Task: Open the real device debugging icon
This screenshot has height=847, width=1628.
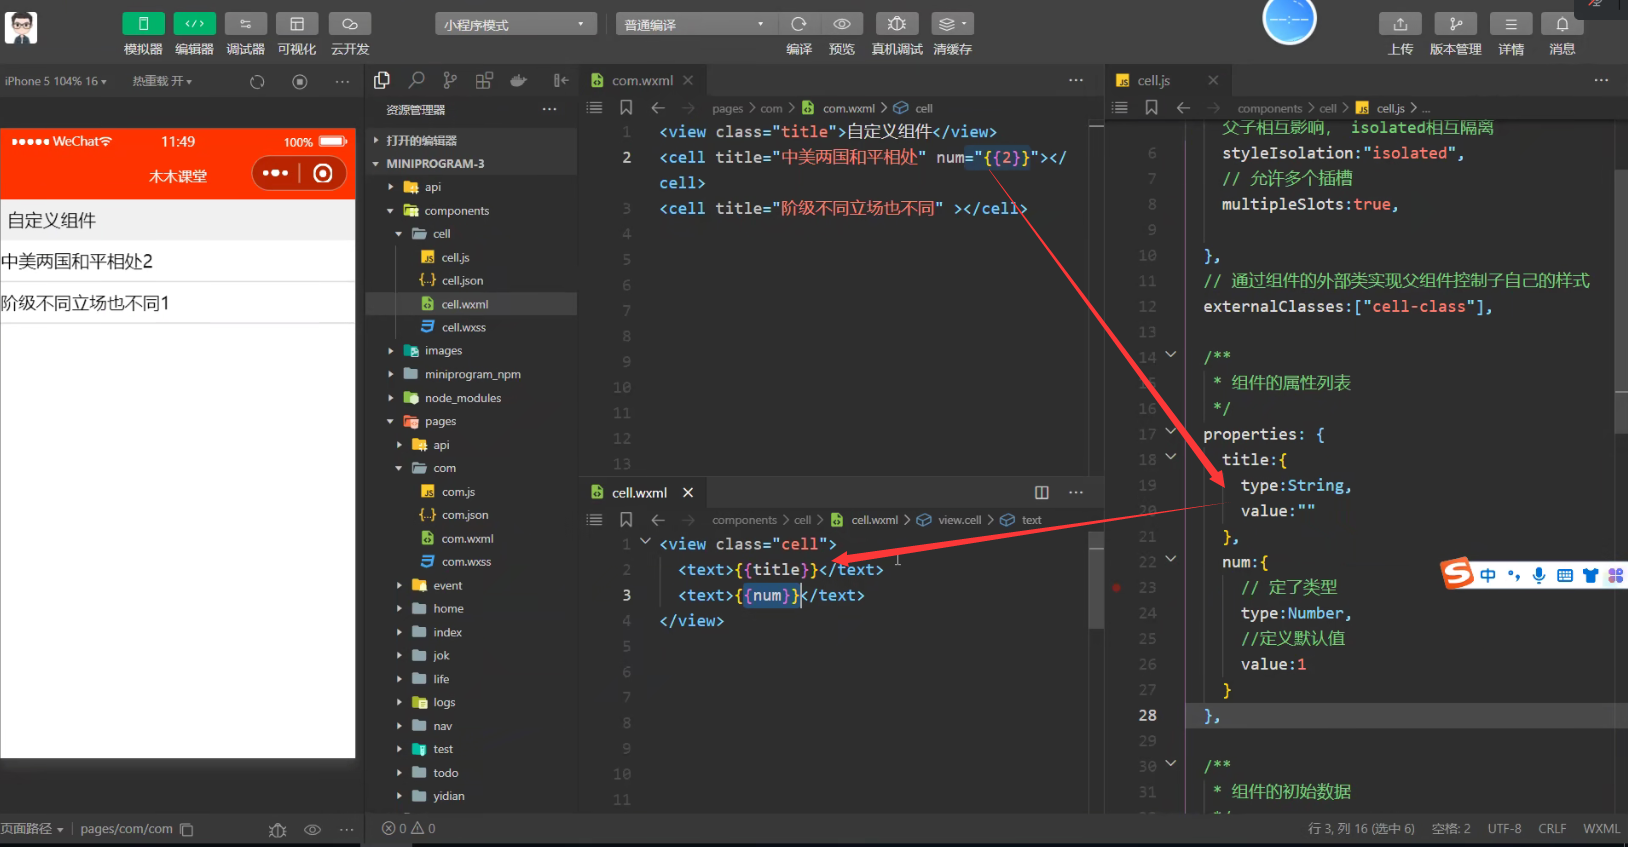Action: tap(897, 24)
